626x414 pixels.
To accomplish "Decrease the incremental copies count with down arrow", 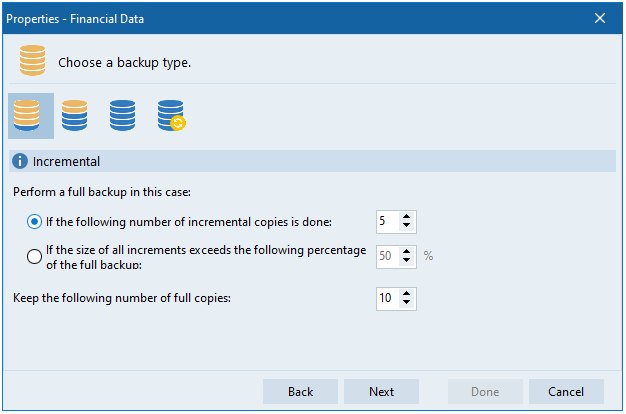I will pos(407,227).
